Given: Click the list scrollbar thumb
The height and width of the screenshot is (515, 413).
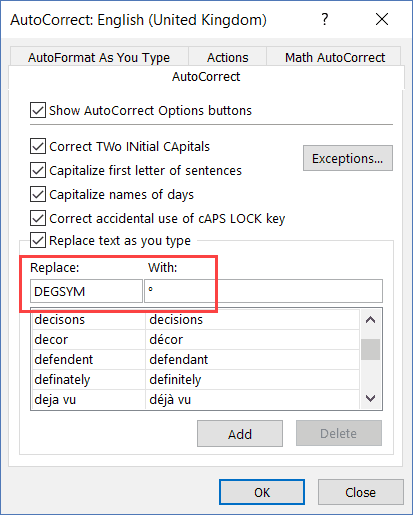Looking at the screenshot, I should 371,349.
